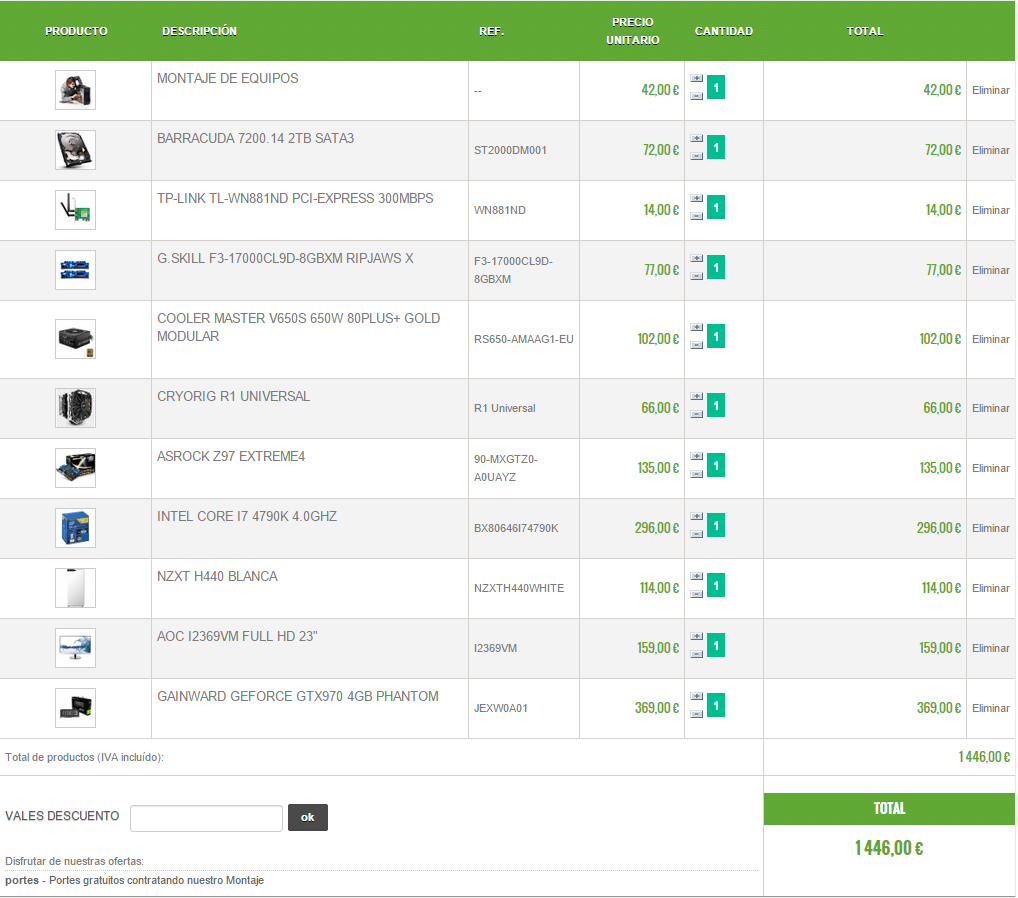Focus the VALES DESCUENTO voucher field

[x=206, y=818]
